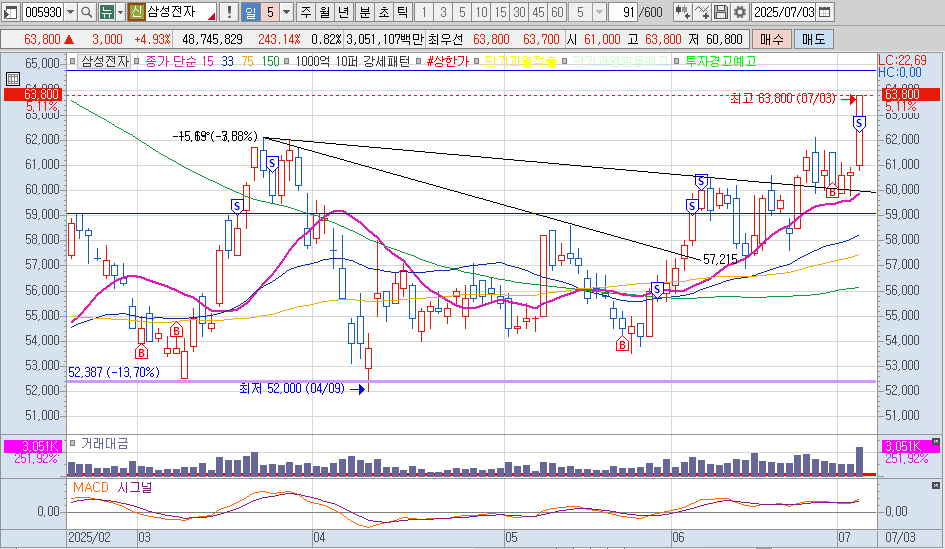Click the save chart floppy disk icon
Image resolution: width=945 pixels, height=549 pixels.
(721, 11)
